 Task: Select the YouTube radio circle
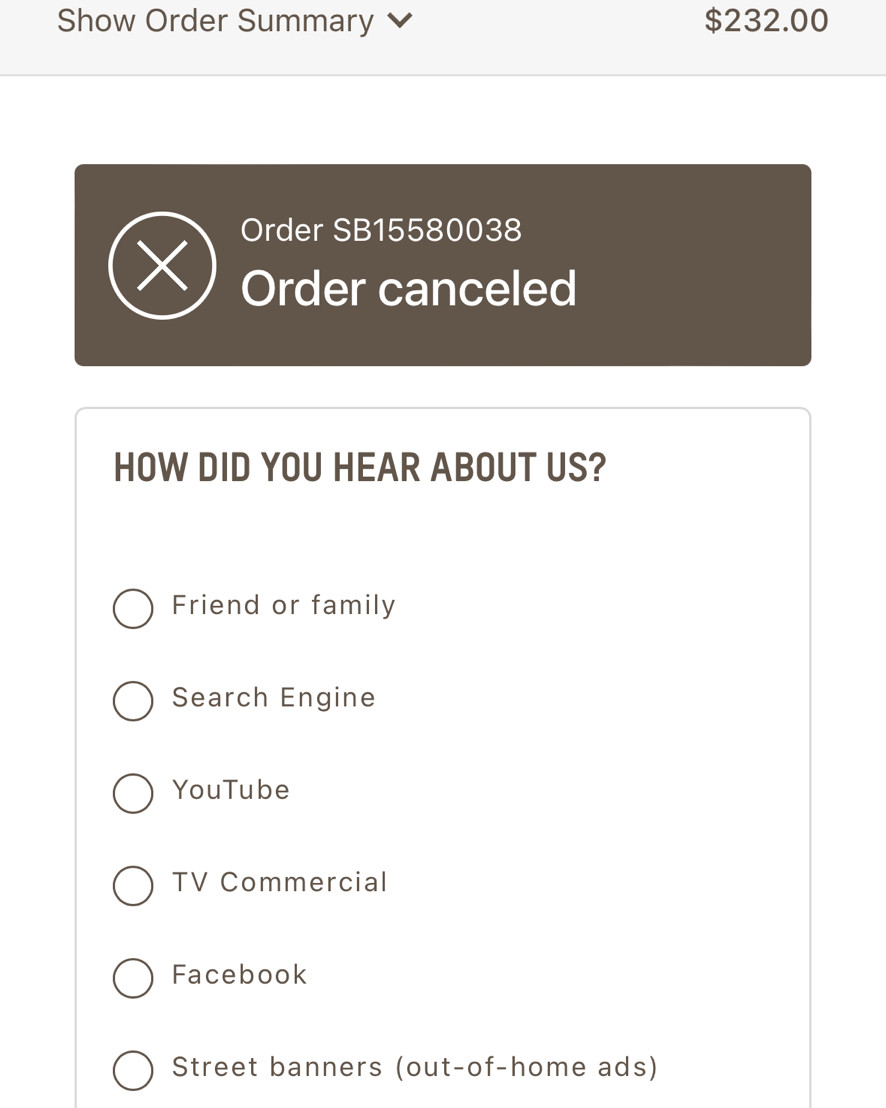pyautogui.click(x=133, y=794)
